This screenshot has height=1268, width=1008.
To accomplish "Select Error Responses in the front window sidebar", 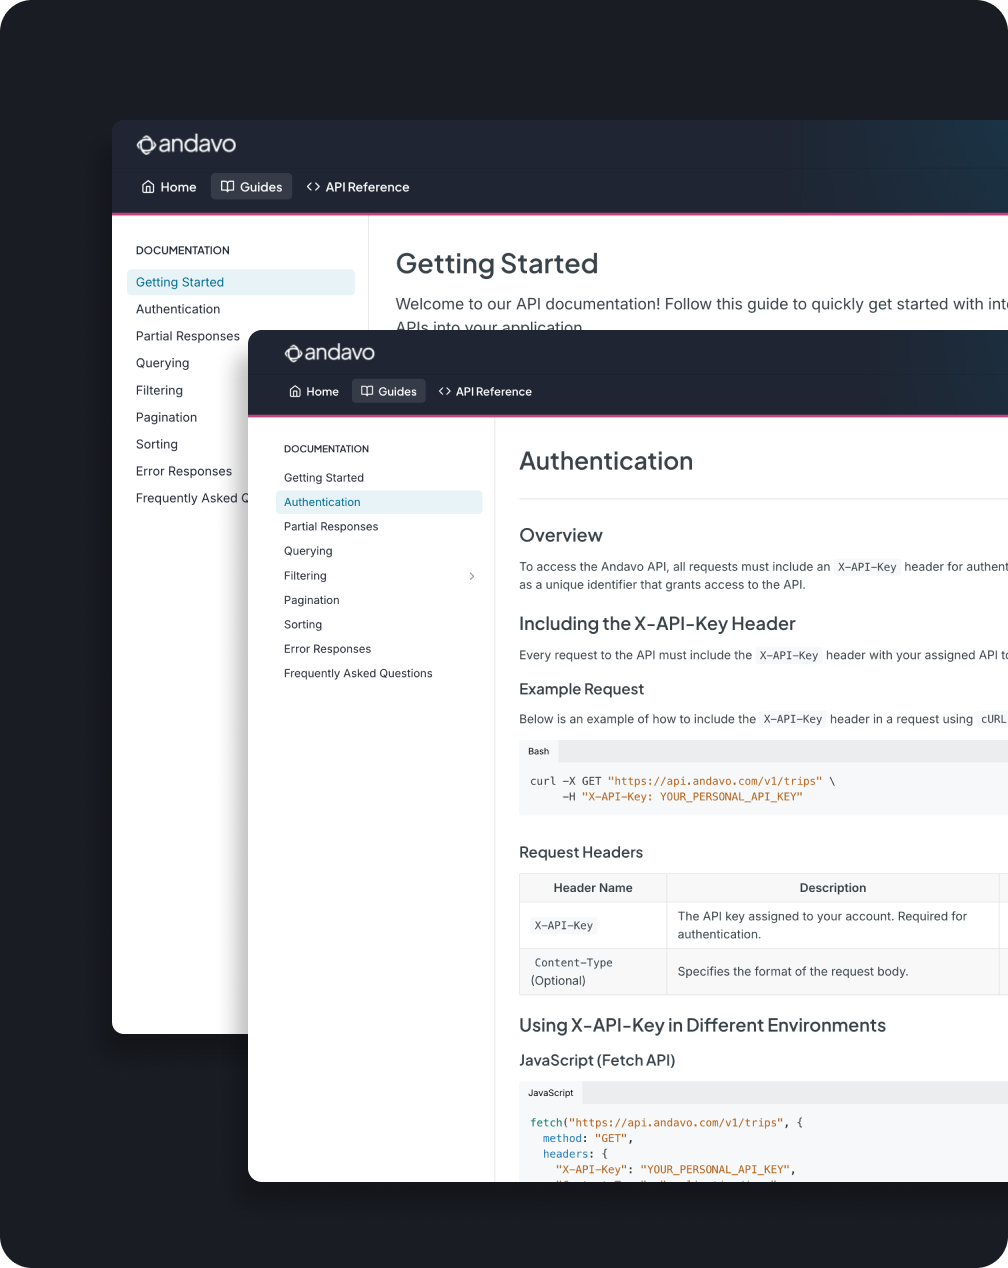I will pyautogui.click(x=327, y=649).
